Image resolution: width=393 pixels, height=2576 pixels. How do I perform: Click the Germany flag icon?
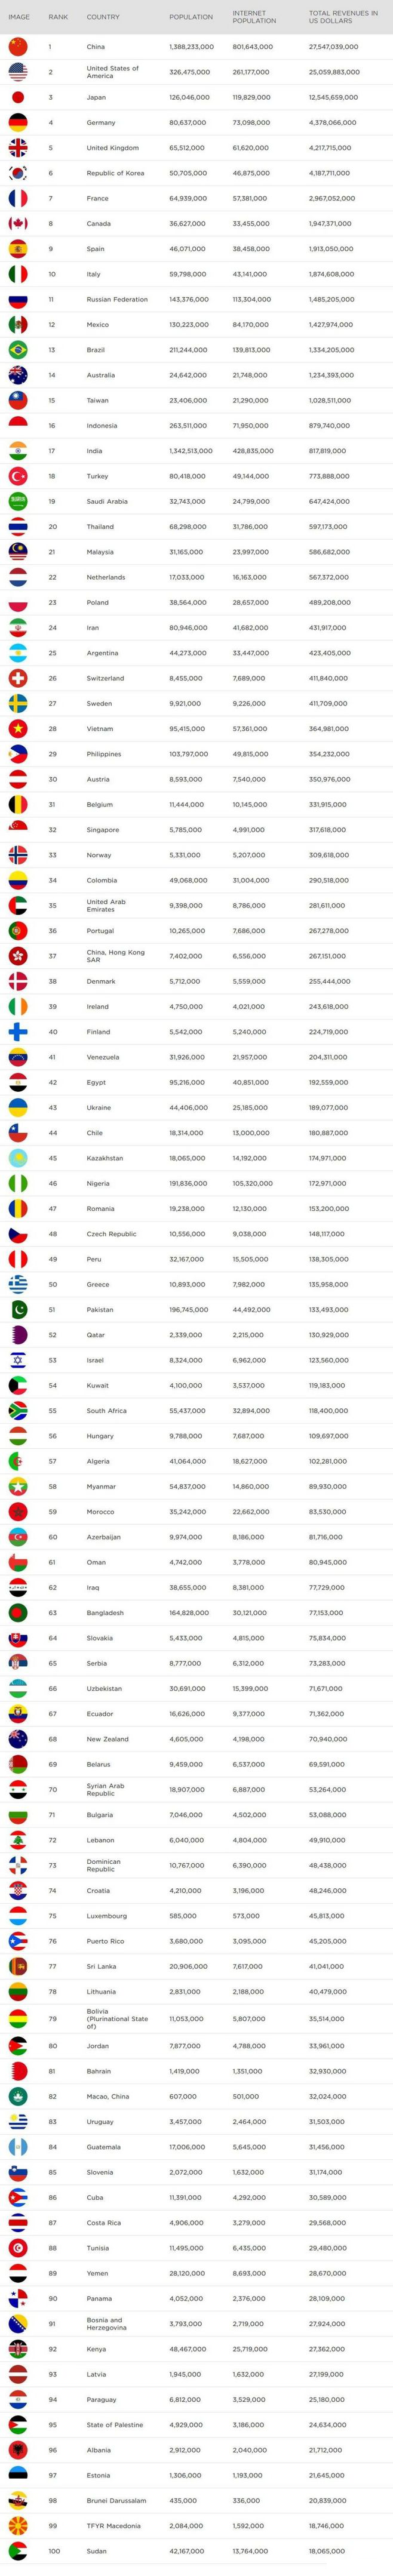click(18, 122)
